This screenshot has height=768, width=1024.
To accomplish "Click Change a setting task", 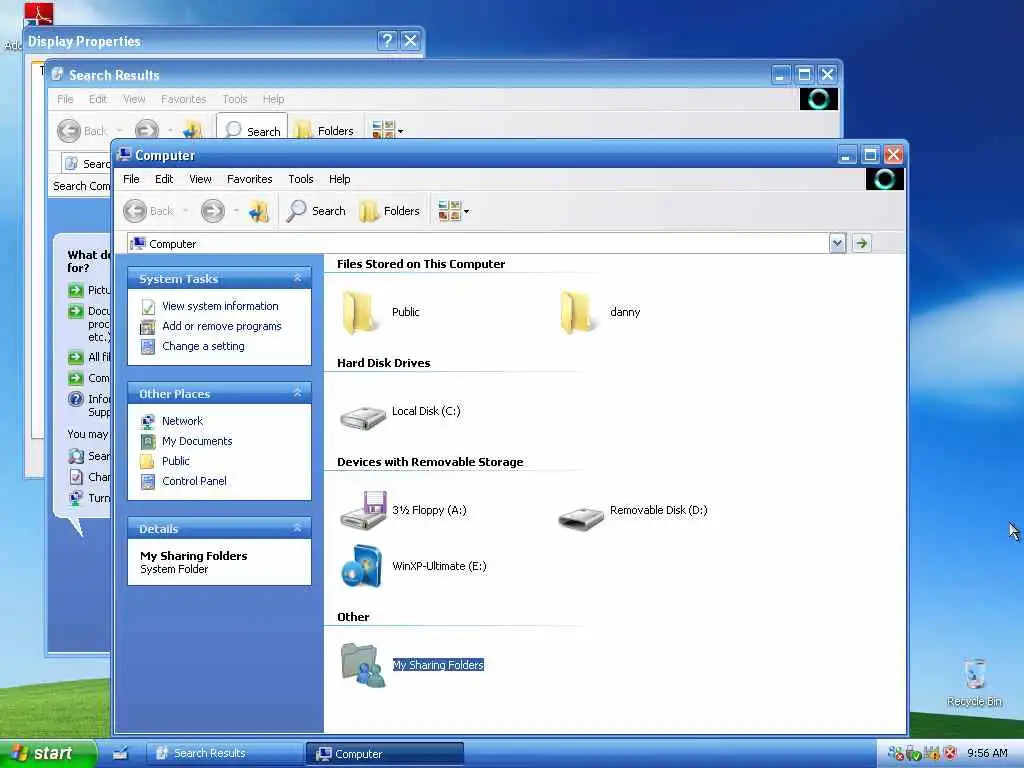I will tap(203, 346).
